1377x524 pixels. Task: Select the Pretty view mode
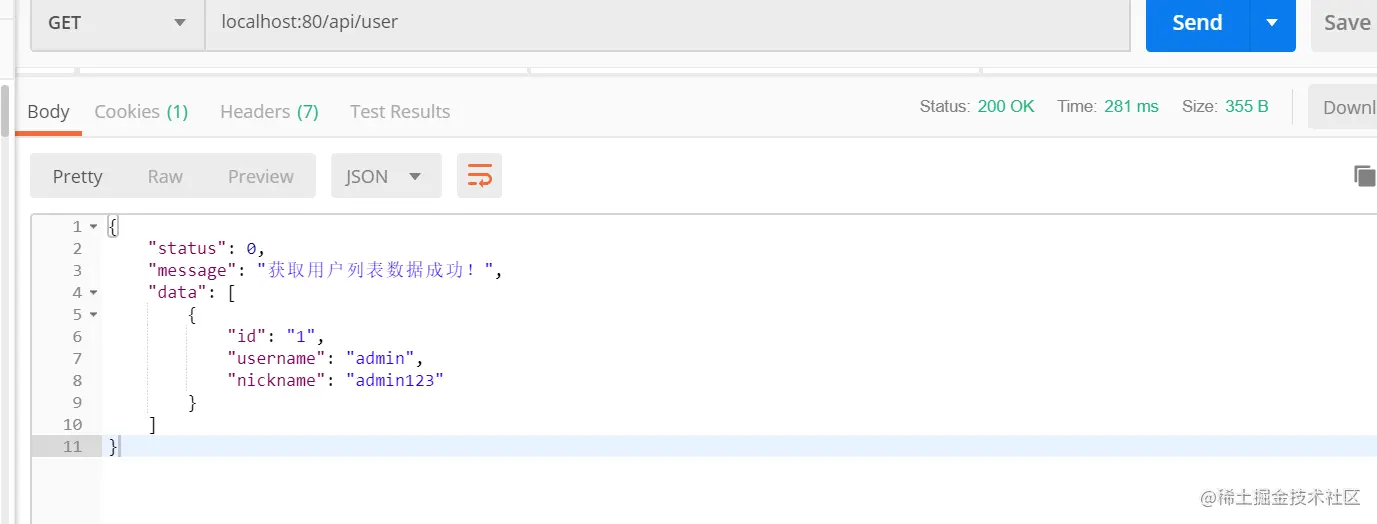pos(77,176)
